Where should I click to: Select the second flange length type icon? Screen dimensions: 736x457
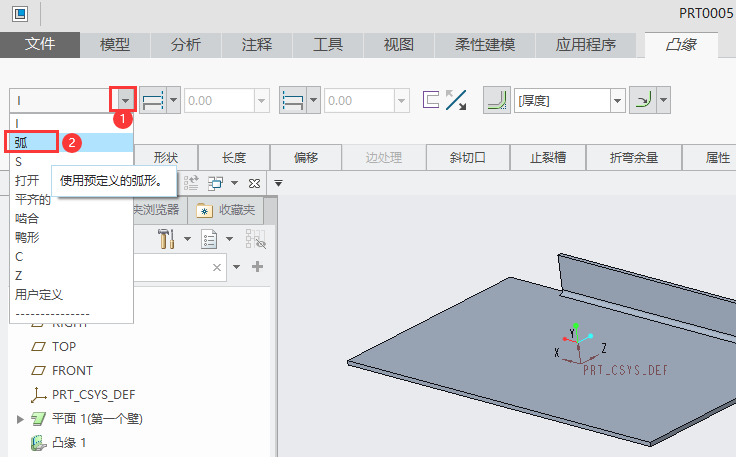293,100
